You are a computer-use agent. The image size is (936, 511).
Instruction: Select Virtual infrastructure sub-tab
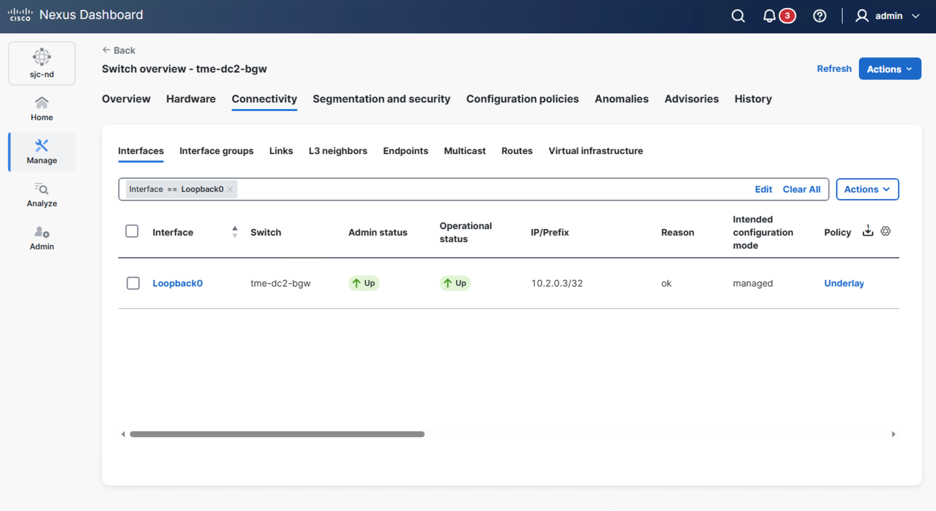pos(596,151)
